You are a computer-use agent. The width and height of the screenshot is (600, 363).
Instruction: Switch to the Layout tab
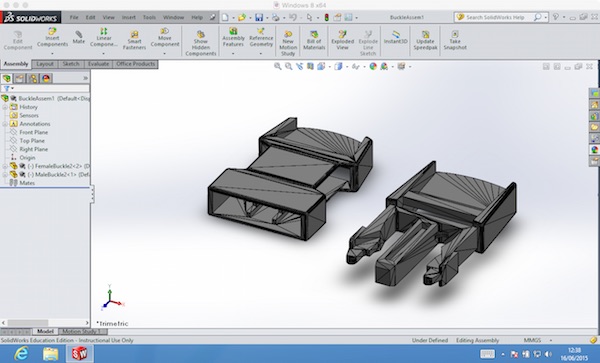click(x=45, y=64)
